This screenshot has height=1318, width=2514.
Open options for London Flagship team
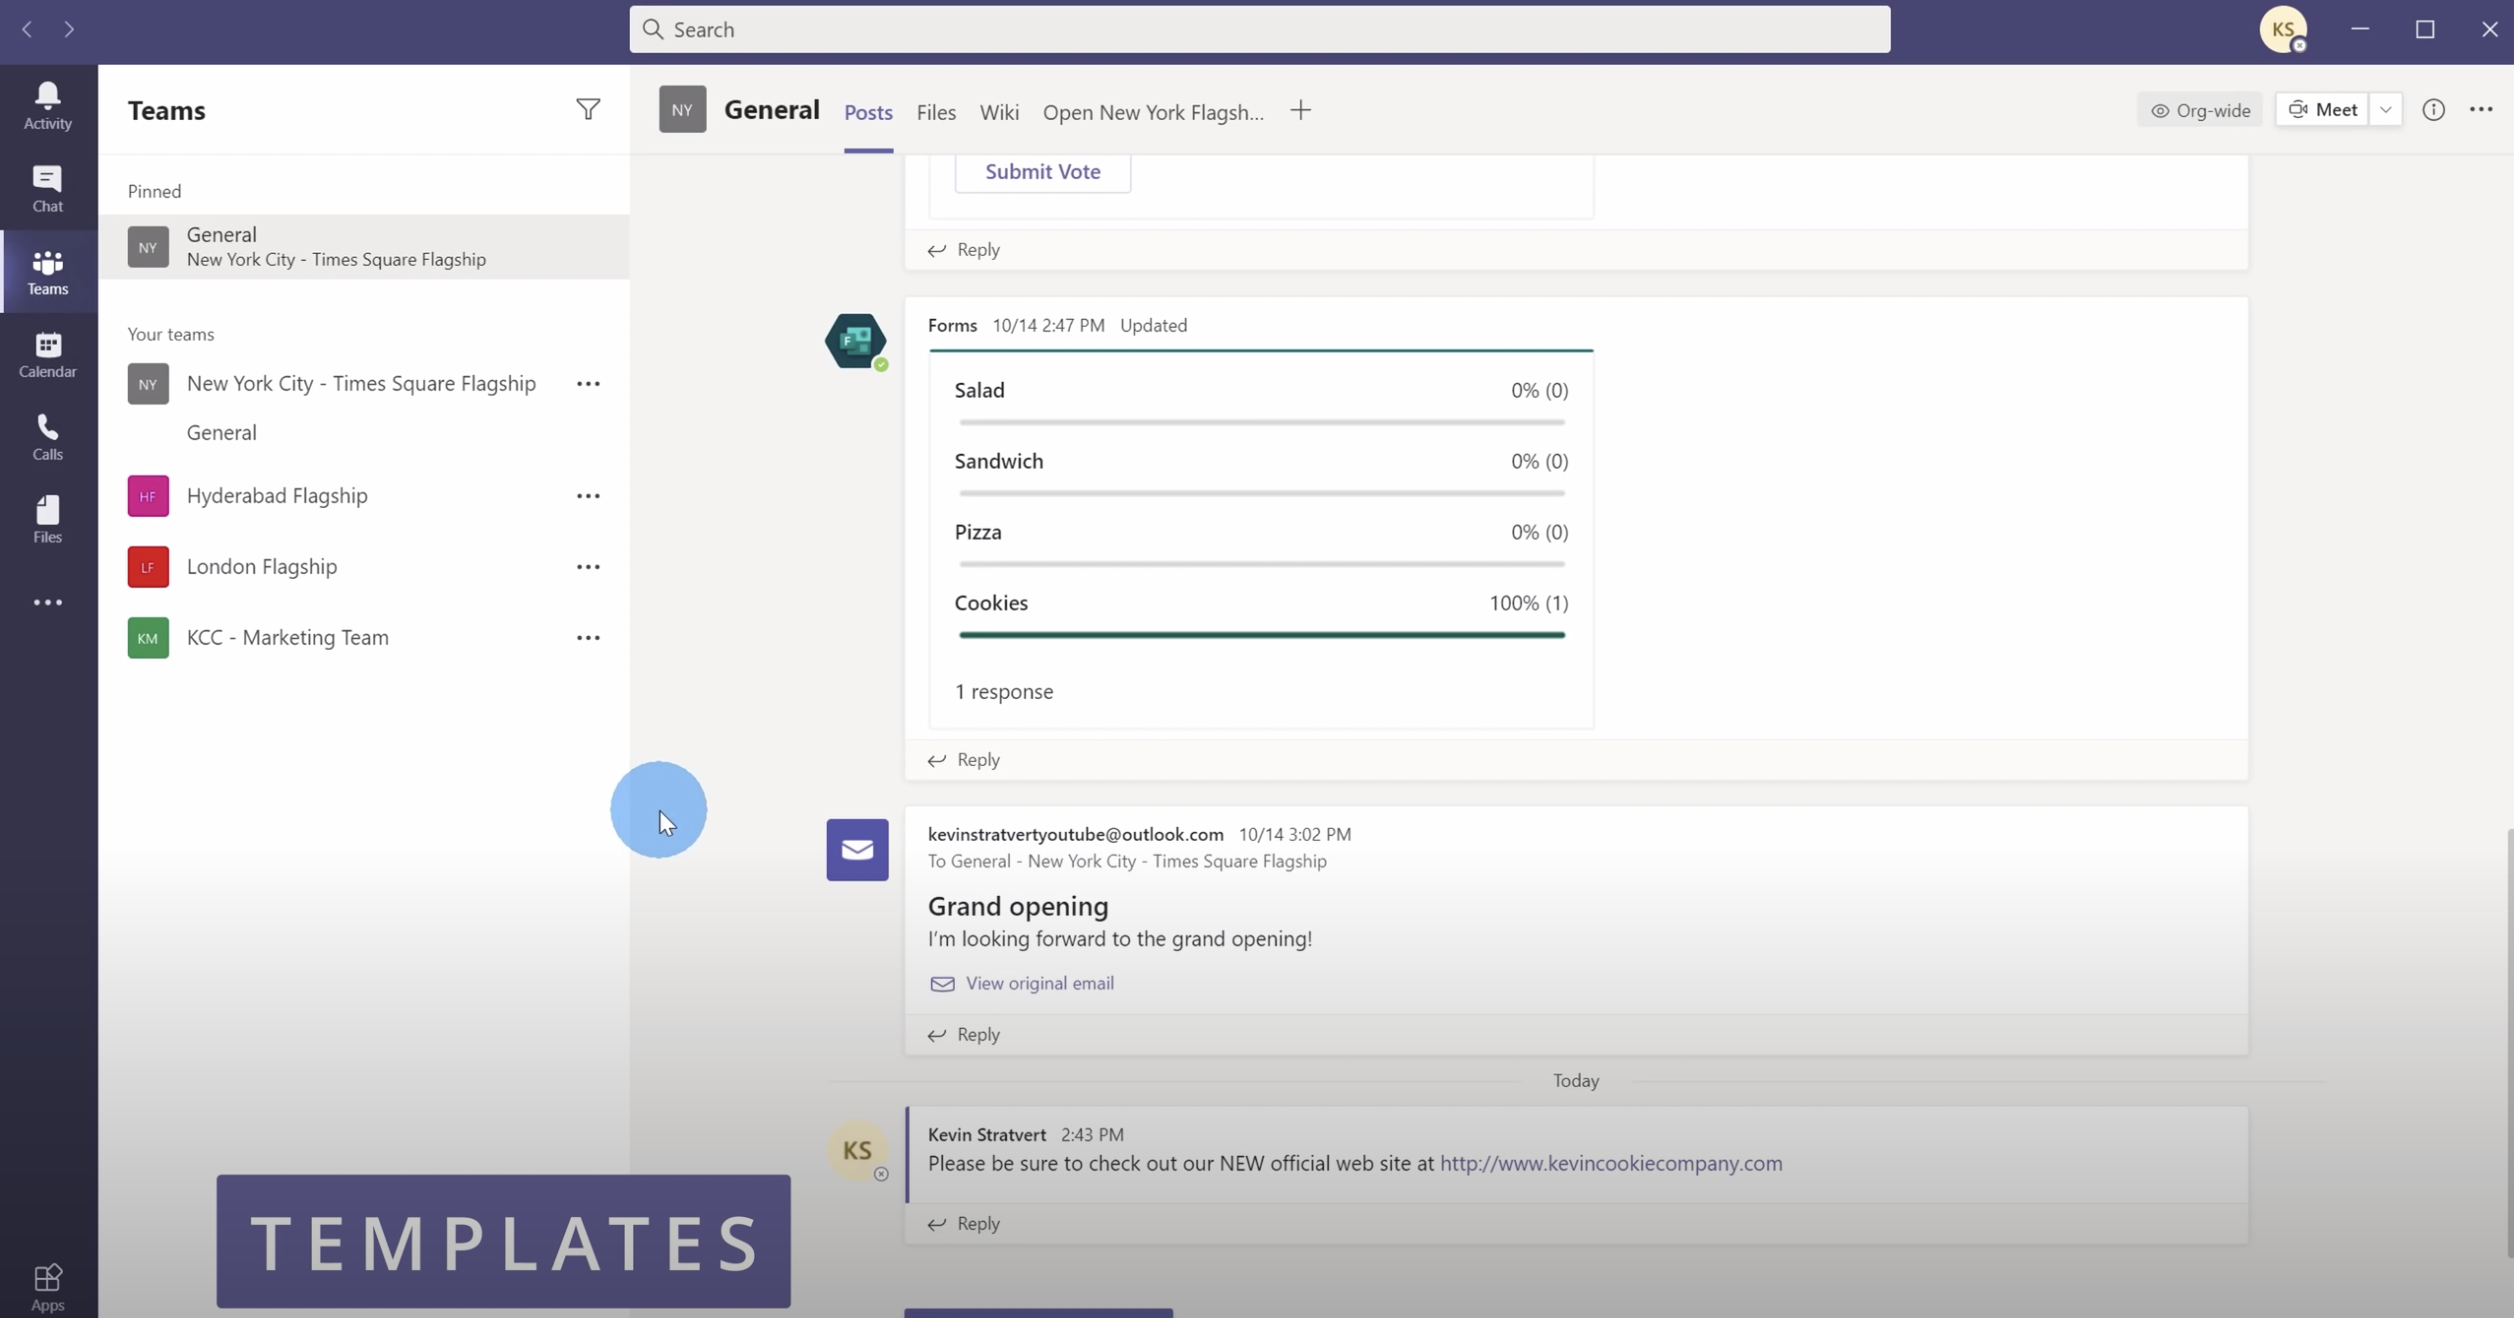(x=589, y=566)
